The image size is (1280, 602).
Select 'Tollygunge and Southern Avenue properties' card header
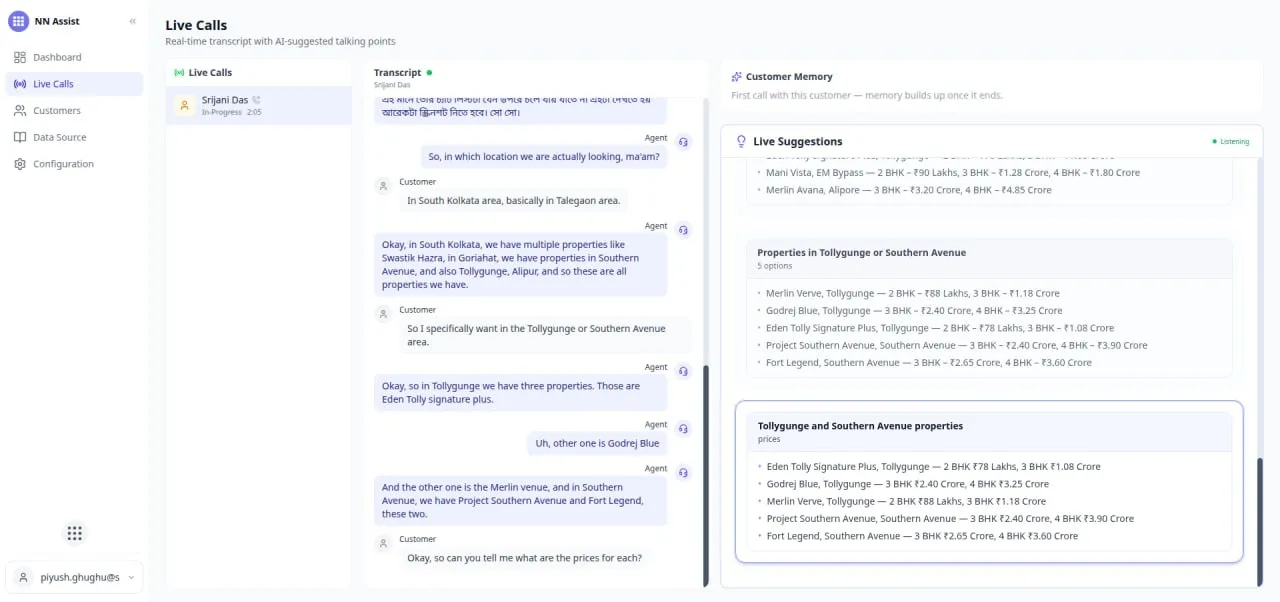click(x=989, y=432)
